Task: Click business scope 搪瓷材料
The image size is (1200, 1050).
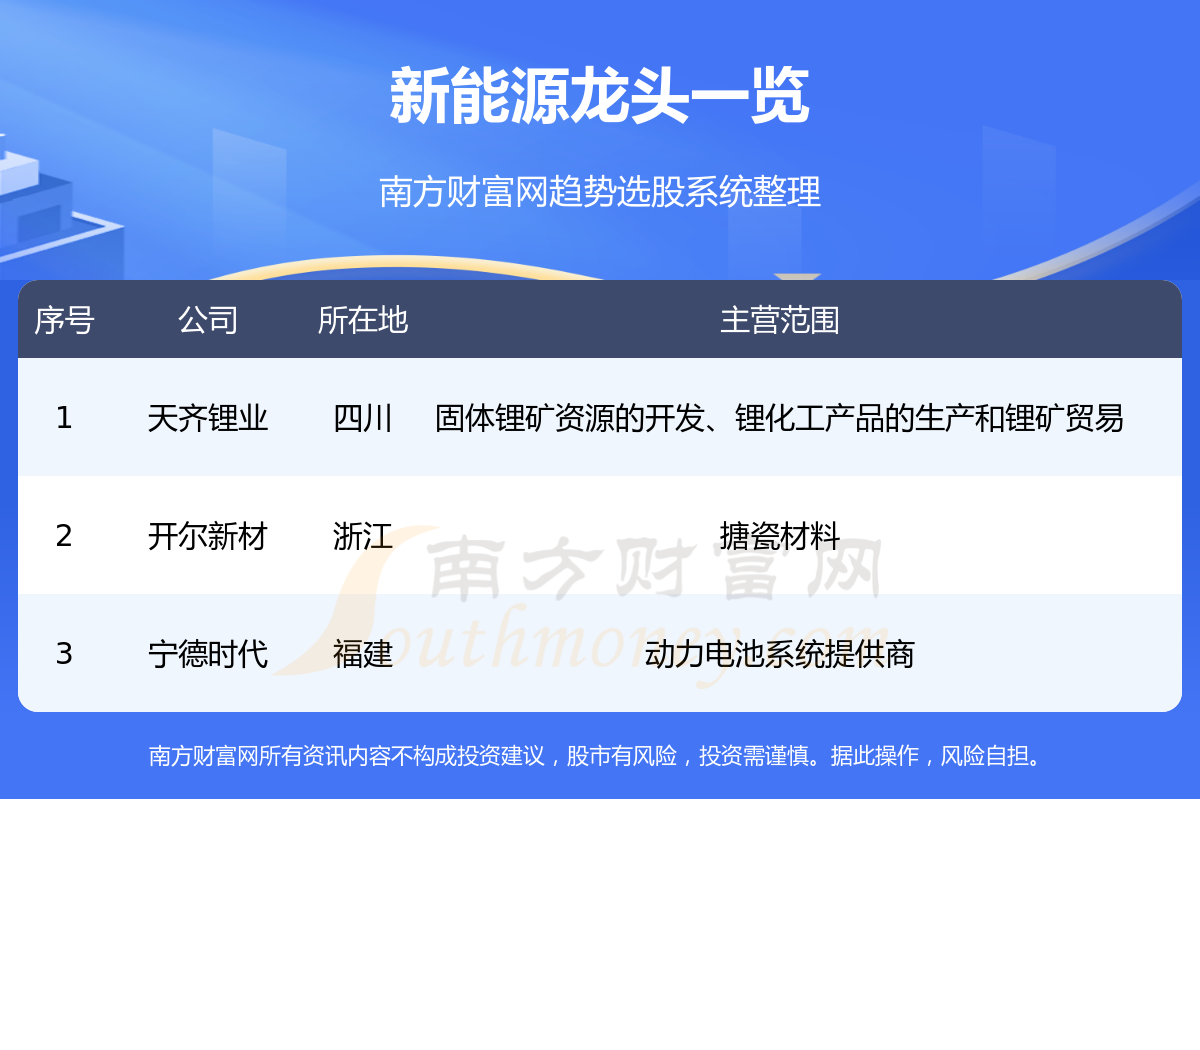Action: pyautogui.click(x=780, y=536)
